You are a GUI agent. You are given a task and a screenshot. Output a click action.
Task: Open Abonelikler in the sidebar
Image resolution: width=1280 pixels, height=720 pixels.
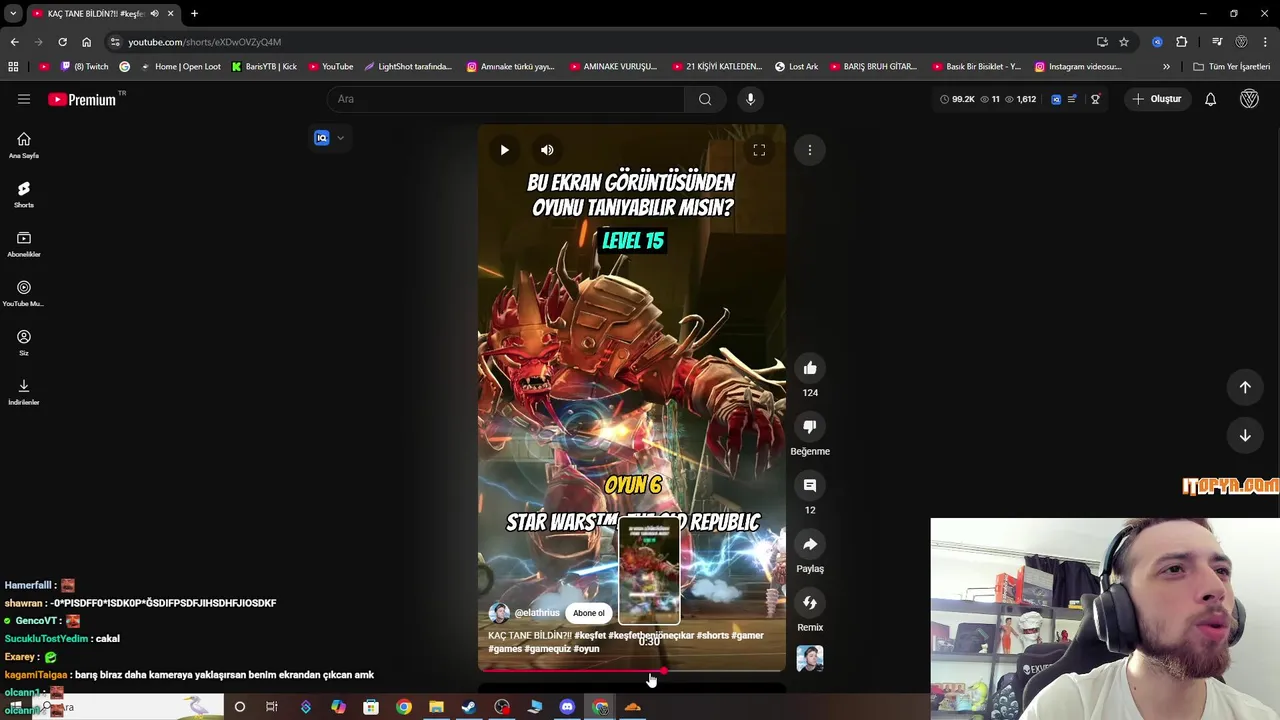coord(24,244)
